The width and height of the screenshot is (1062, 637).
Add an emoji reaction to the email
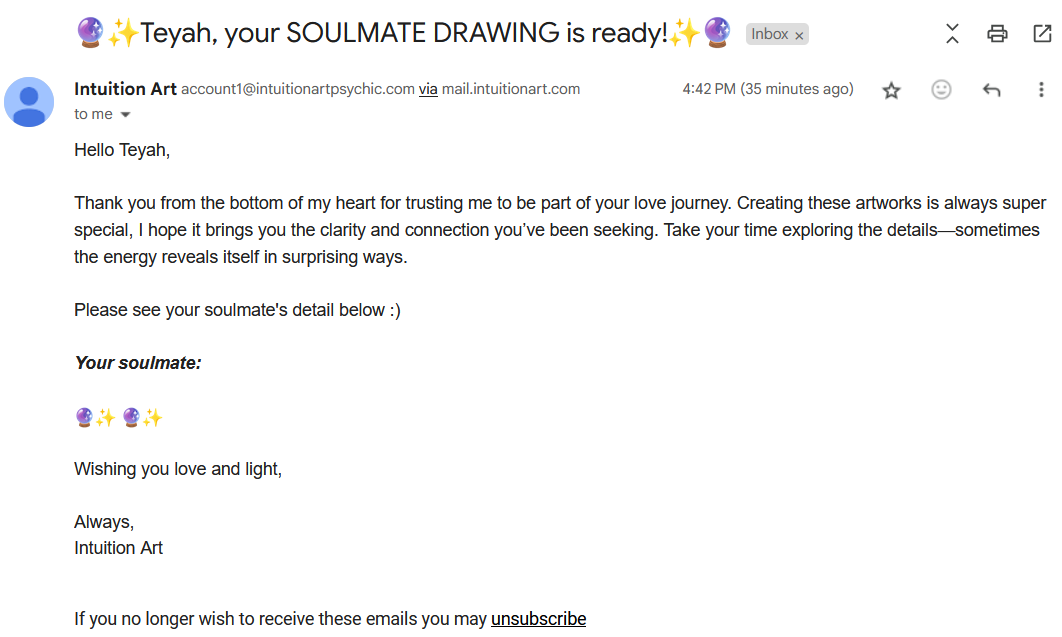(941, 89)
